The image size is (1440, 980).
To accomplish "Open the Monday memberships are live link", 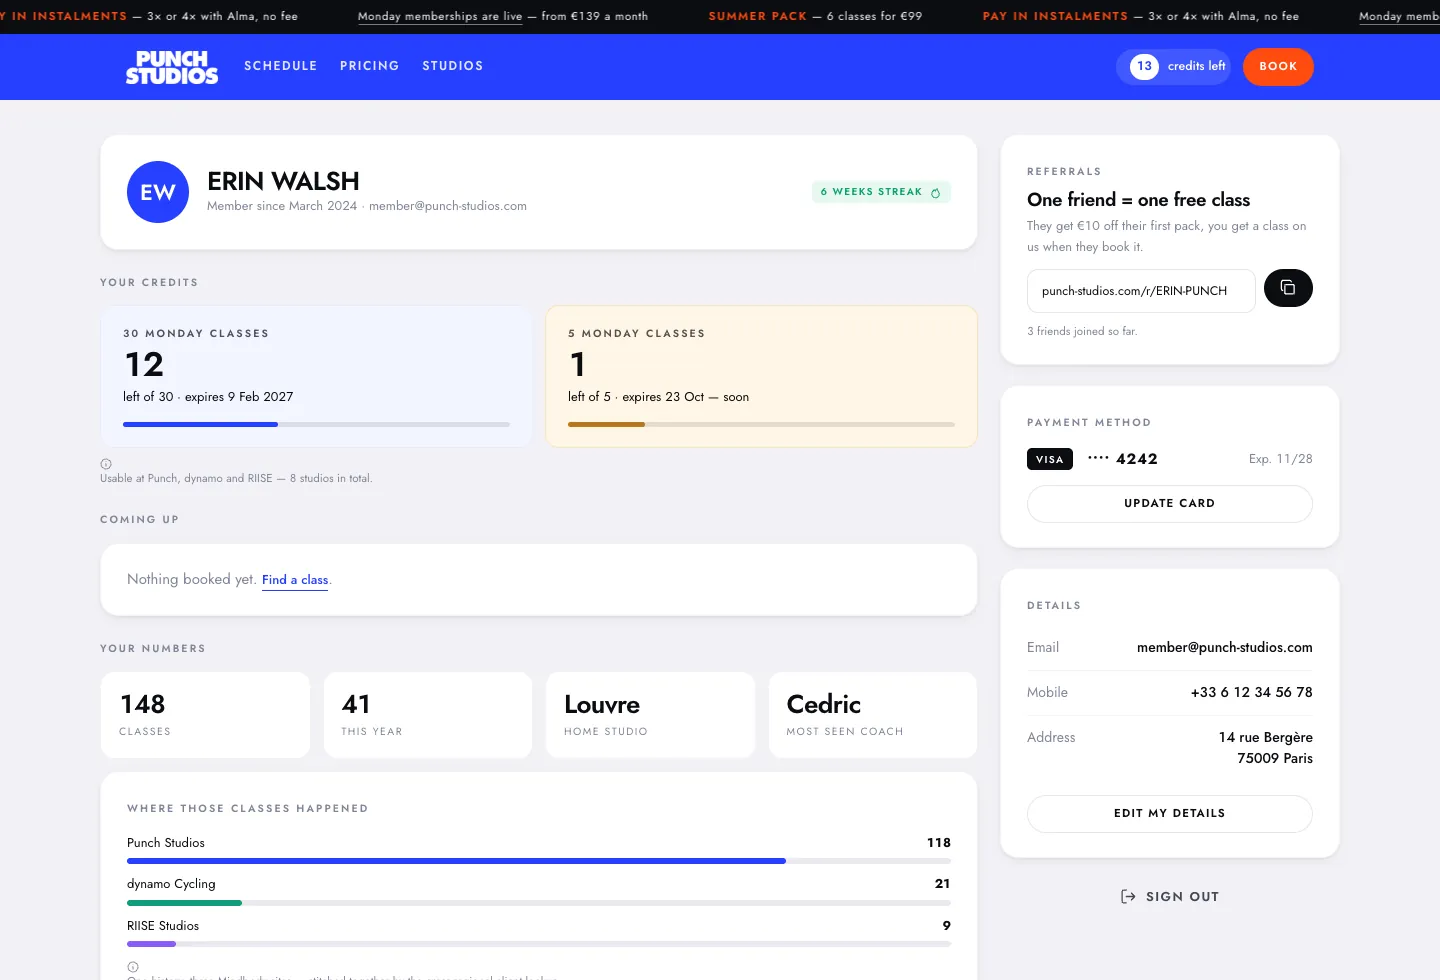I will pyautogui.click(x=440, y=16).
